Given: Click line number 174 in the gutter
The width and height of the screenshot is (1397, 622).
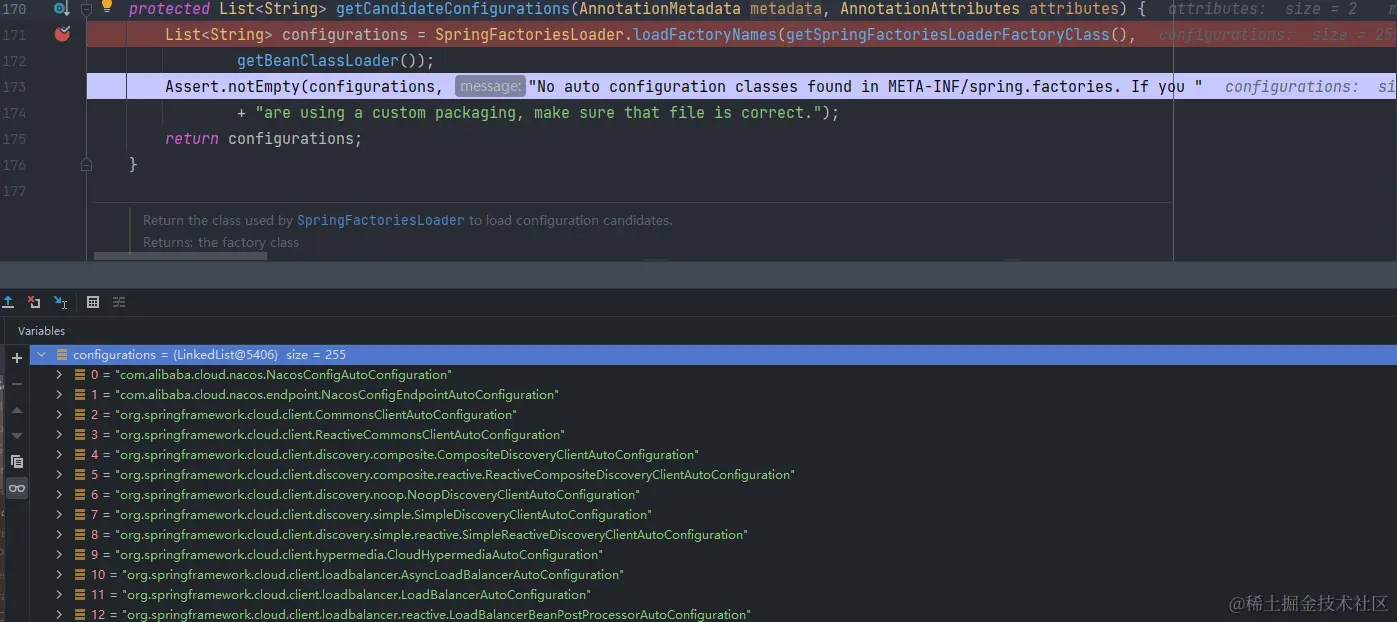Looking at the screenshot, I should [14, 113].
